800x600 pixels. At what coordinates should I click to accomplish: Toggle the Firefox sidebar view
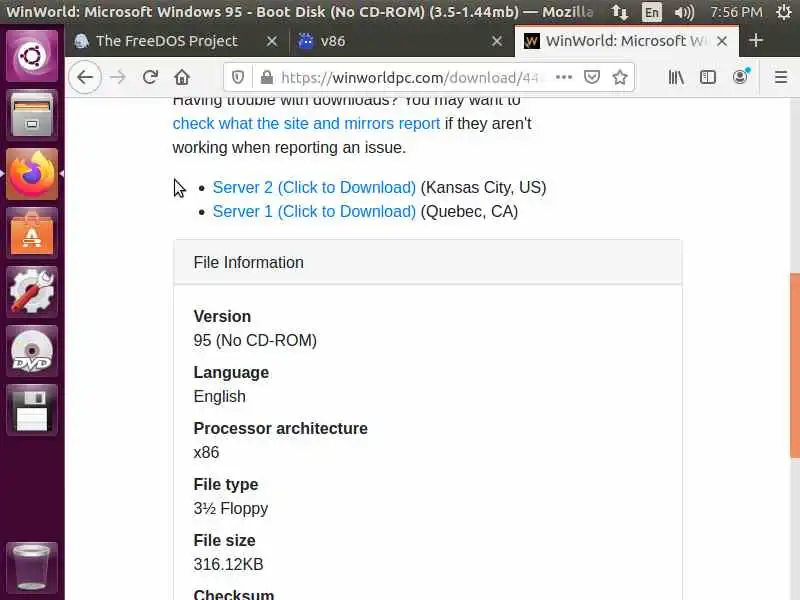tap(708, 78)
